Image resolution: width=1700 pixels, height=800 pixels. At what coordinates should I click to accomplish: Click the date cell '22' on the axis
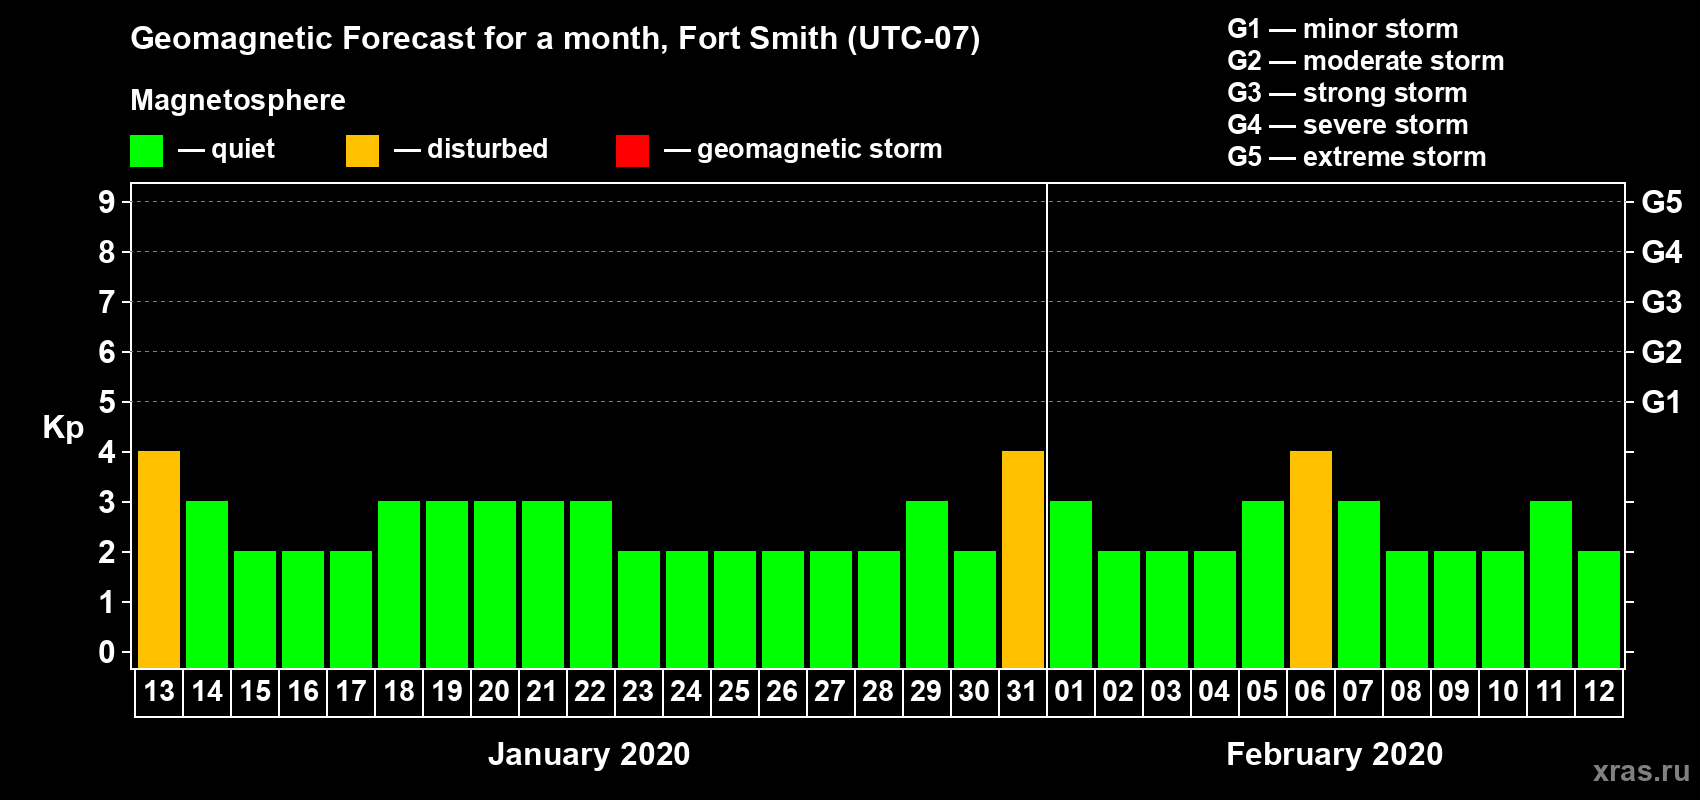pyautogui.click(x=591, y=692)
